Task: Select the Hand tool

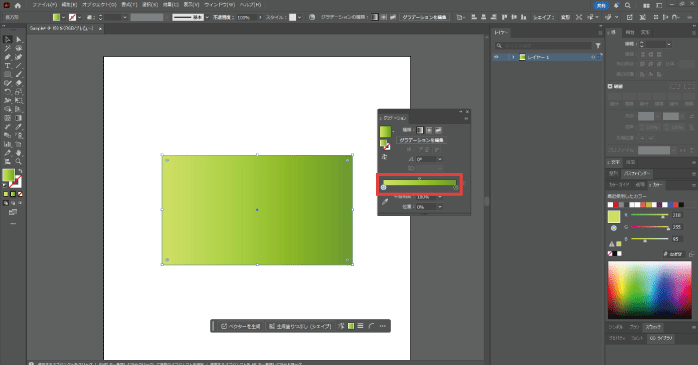Action: tap(19, 153)
